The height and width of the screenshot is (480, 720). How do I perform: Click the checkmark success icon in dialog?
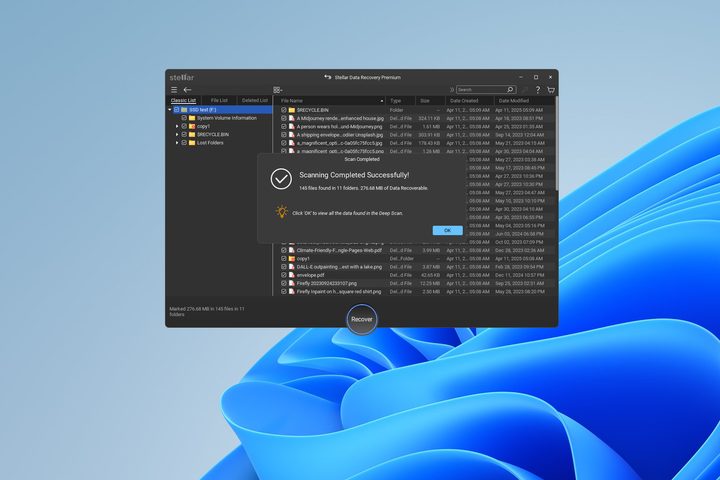coord(281,179)
